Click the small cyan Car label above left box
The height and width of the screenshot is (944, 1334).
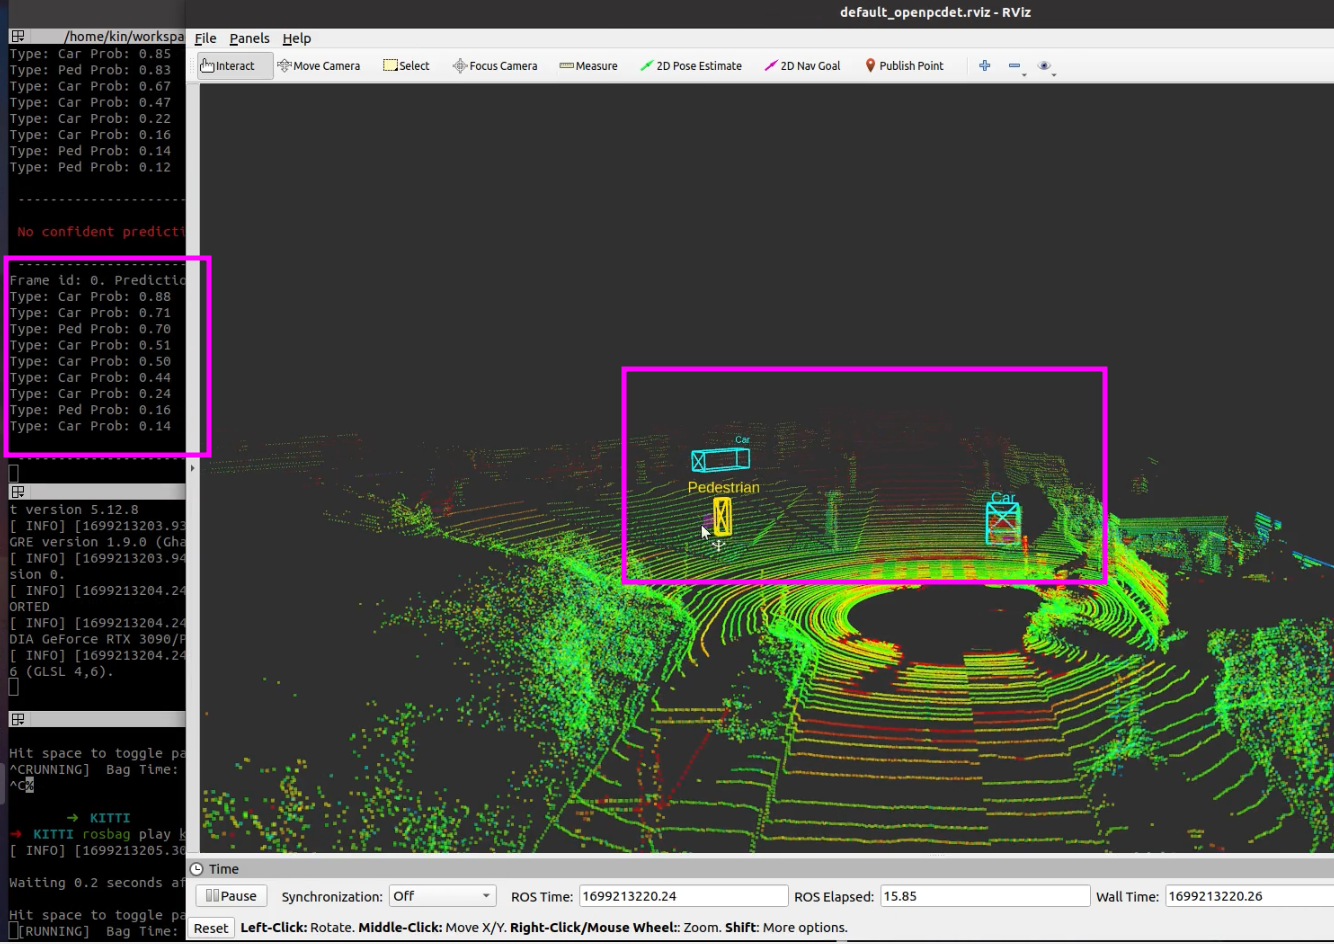(x=742, y=440)
